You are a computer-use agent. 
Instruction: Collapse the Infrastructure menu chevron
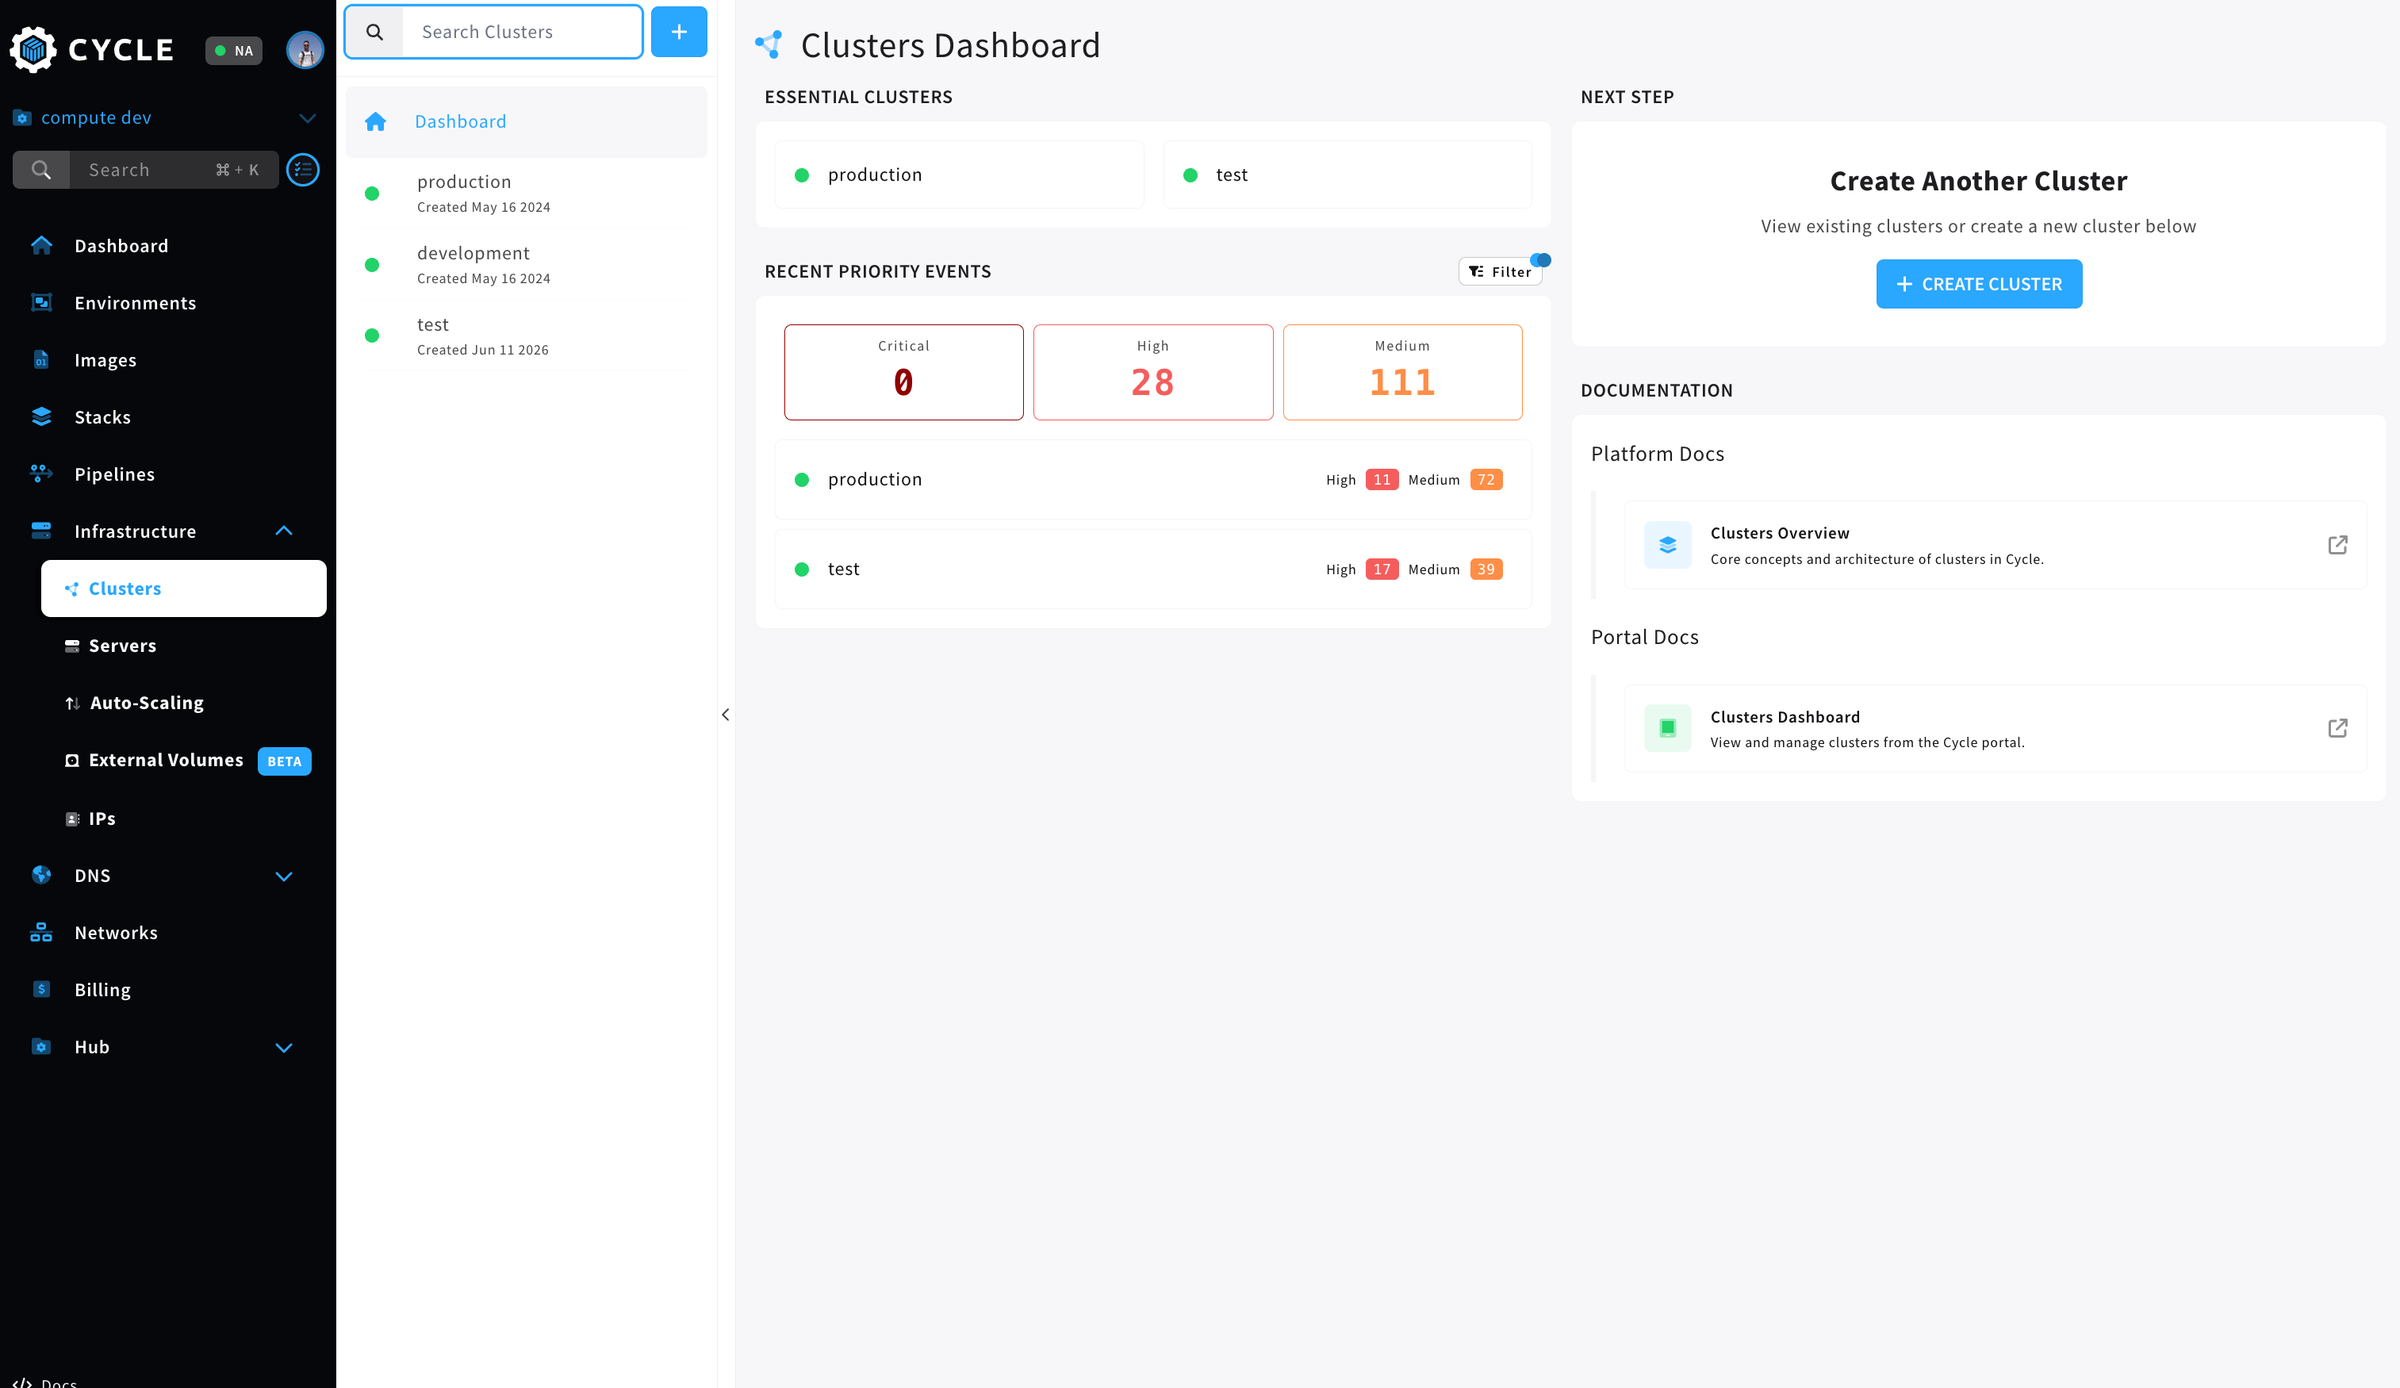click(x=284, y=531)
